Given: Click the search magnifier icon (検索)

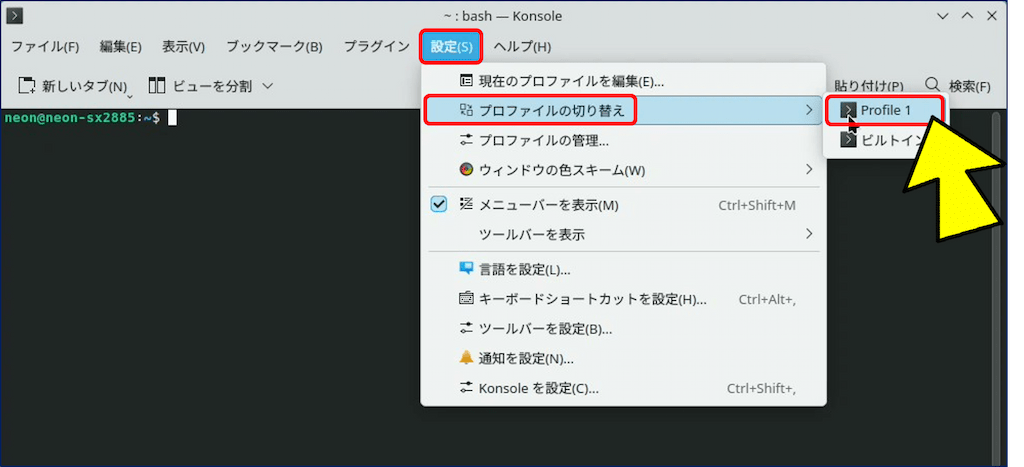Looking at the screenshot, I should coord(932,86).
